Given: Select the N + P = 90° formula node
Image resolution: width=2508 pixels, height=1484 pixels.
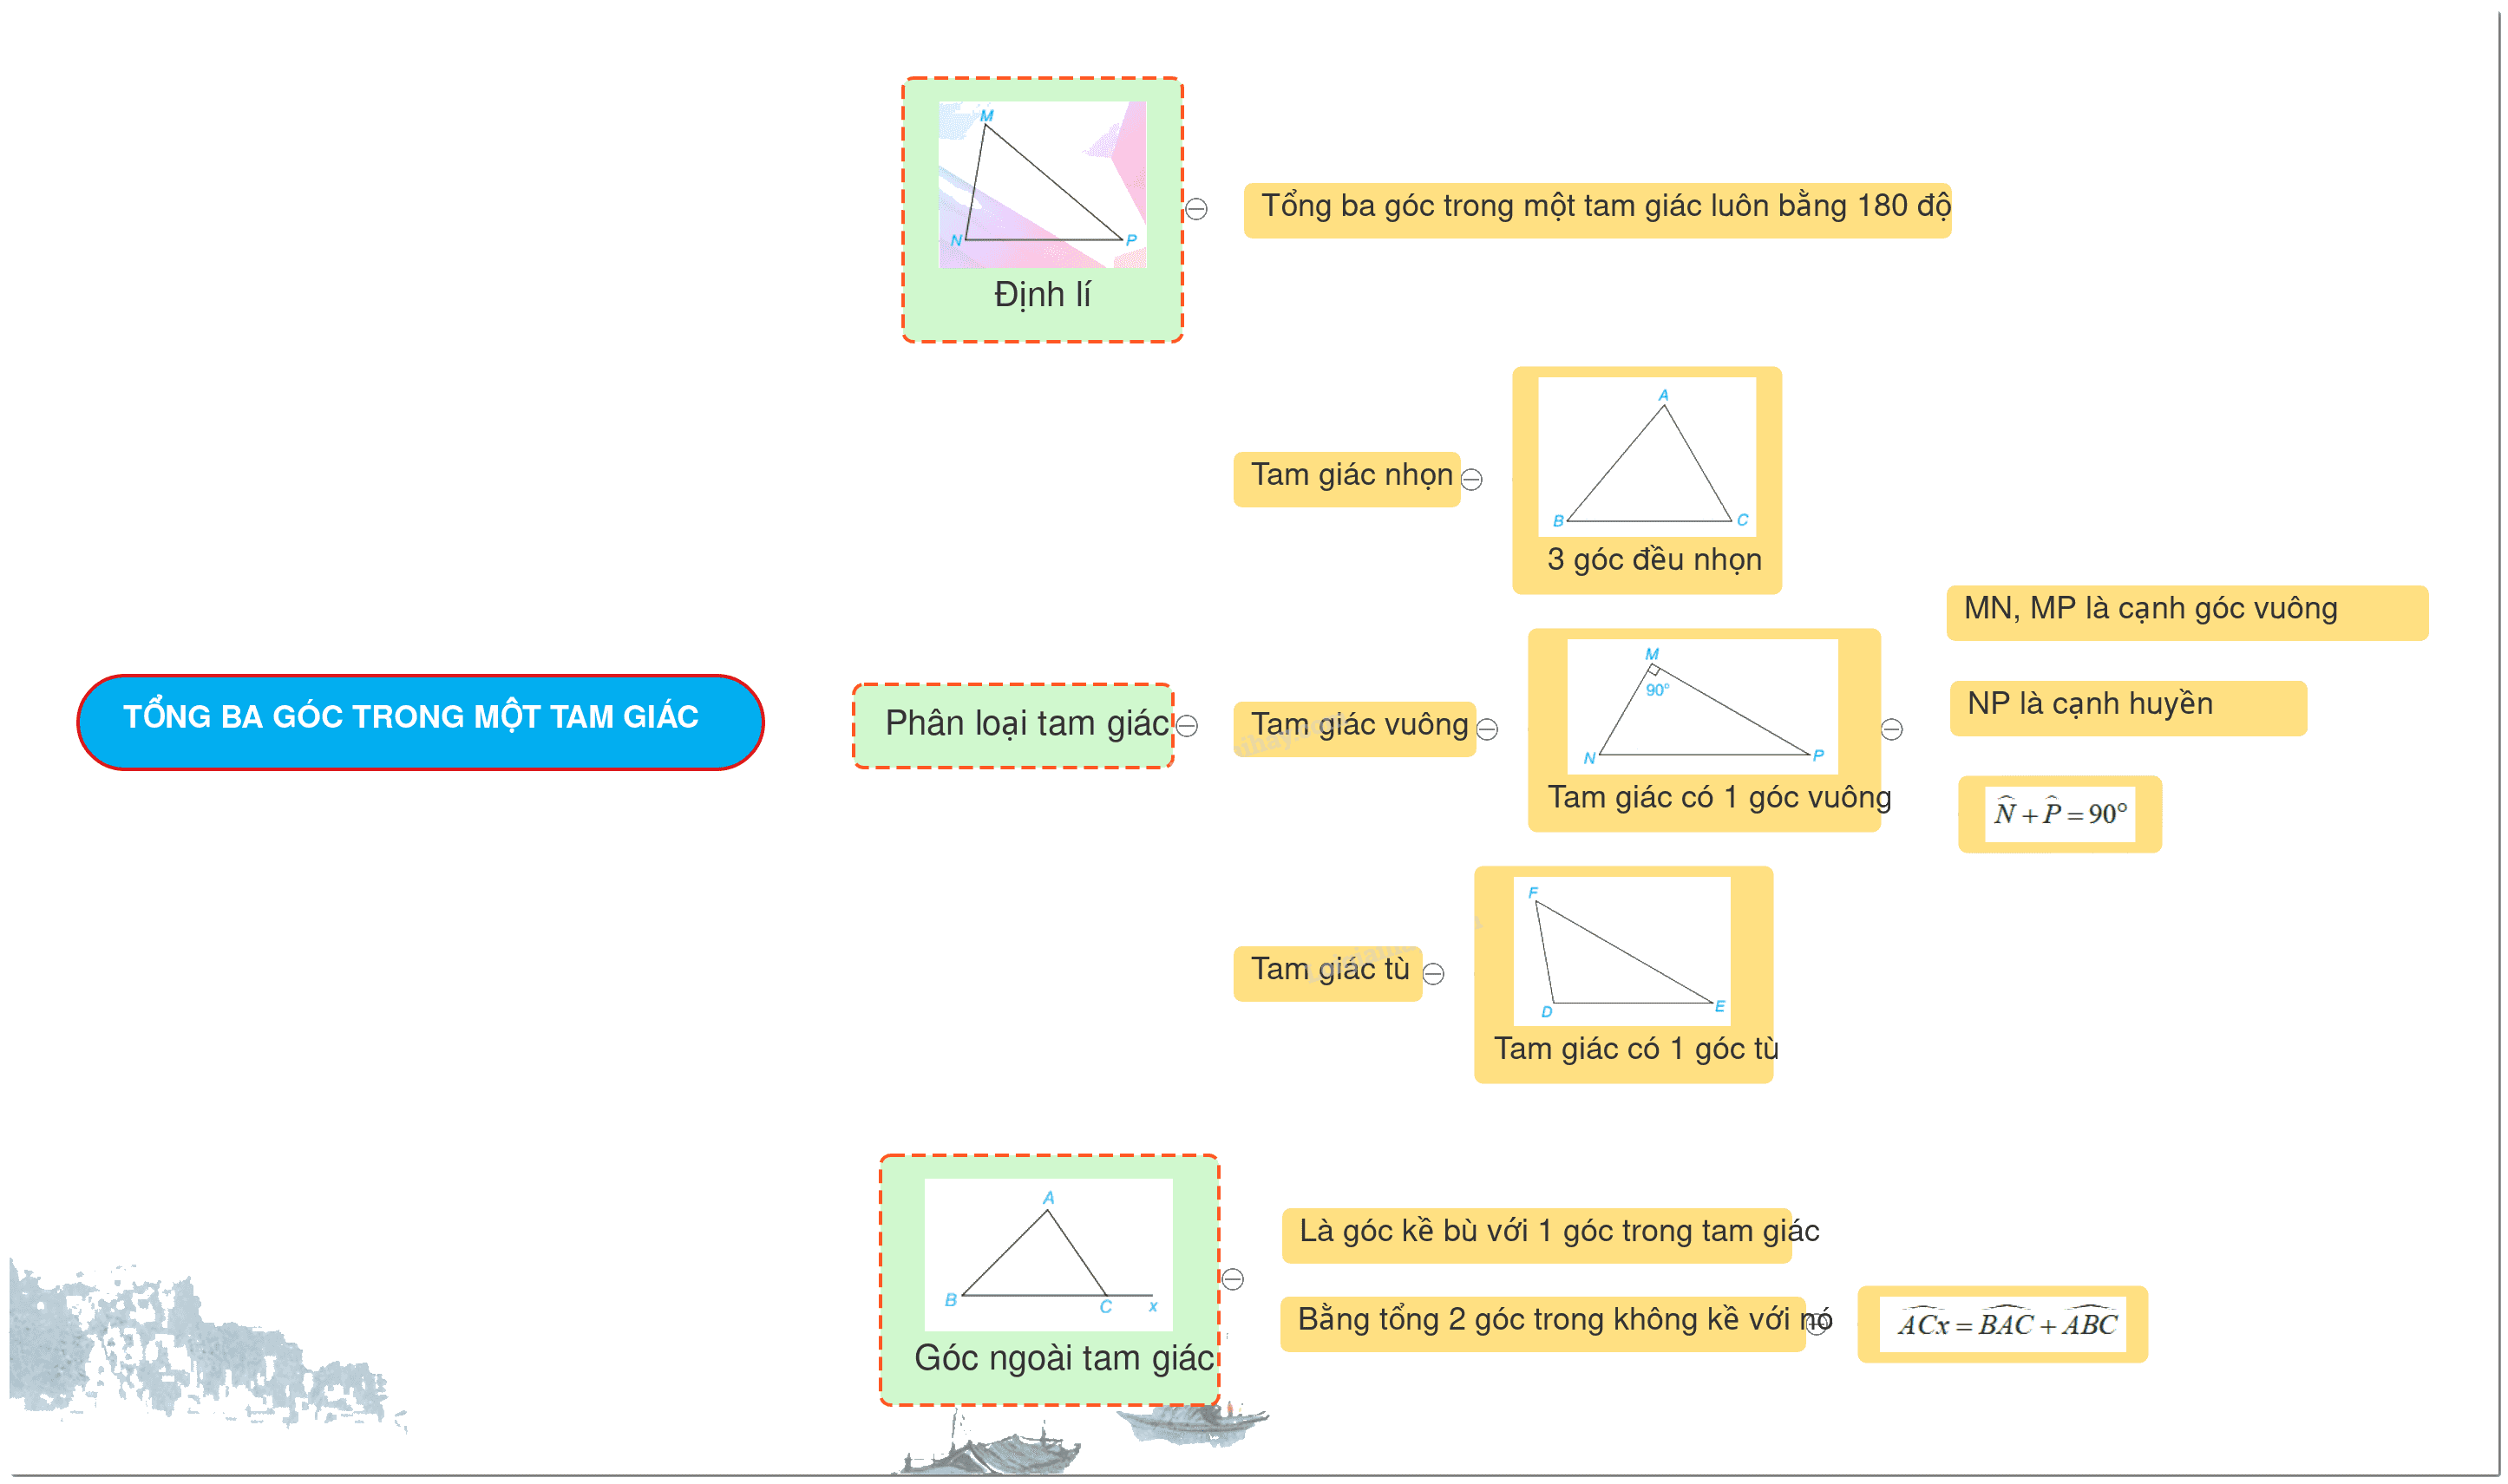Looking at the screenshot, I should pyautogui.click(x=2060, y=815).
